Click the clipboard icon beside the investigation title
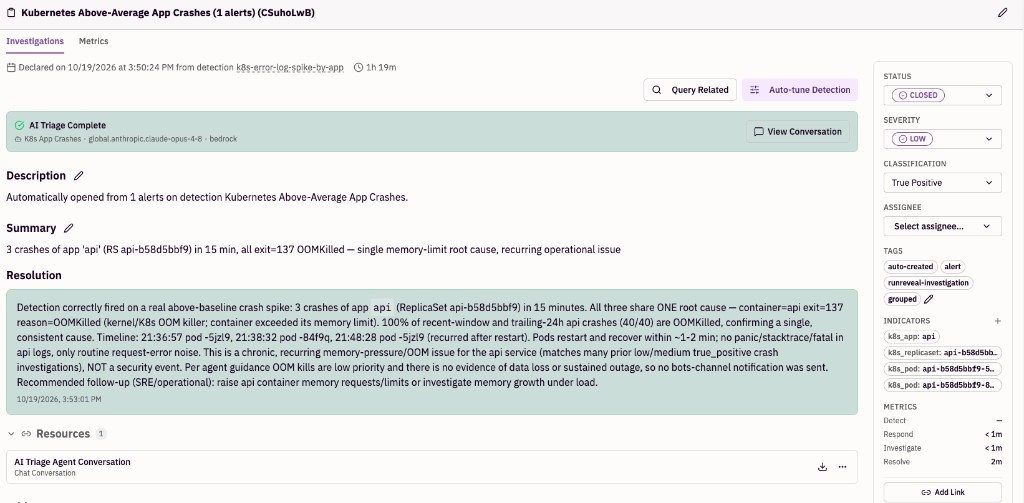Viewport: 1024px width, 503px height. pos(11,12)
